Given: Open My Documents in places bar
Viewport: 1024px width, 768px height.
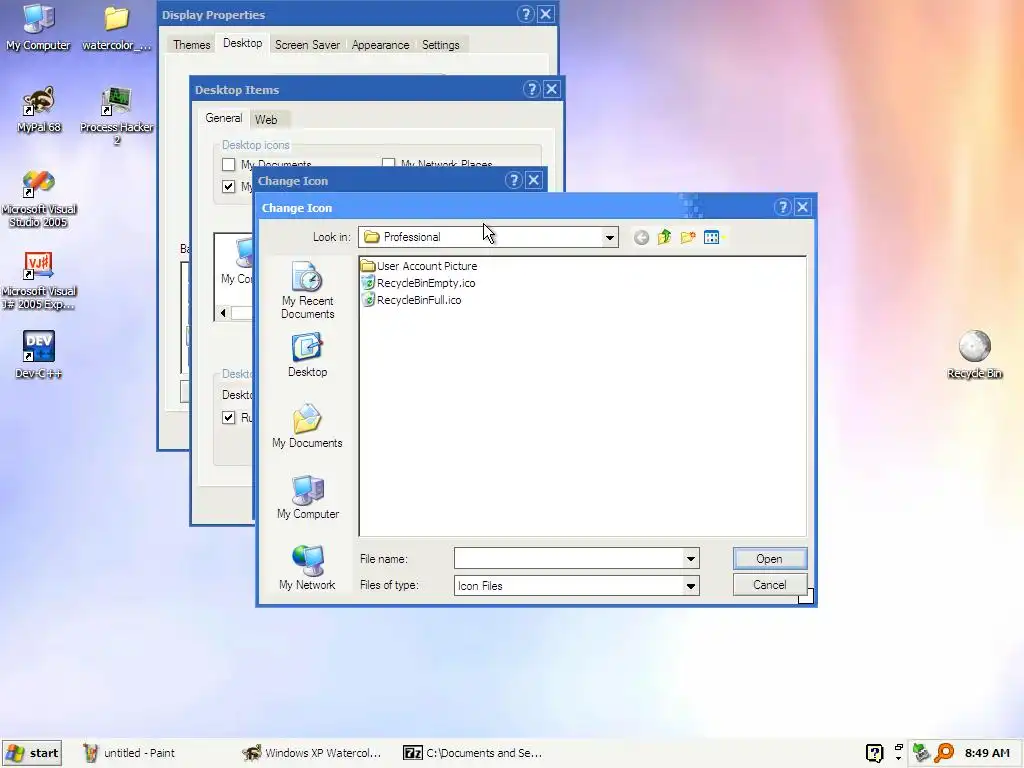Looking at the screenshot, I should click(307, 426).
